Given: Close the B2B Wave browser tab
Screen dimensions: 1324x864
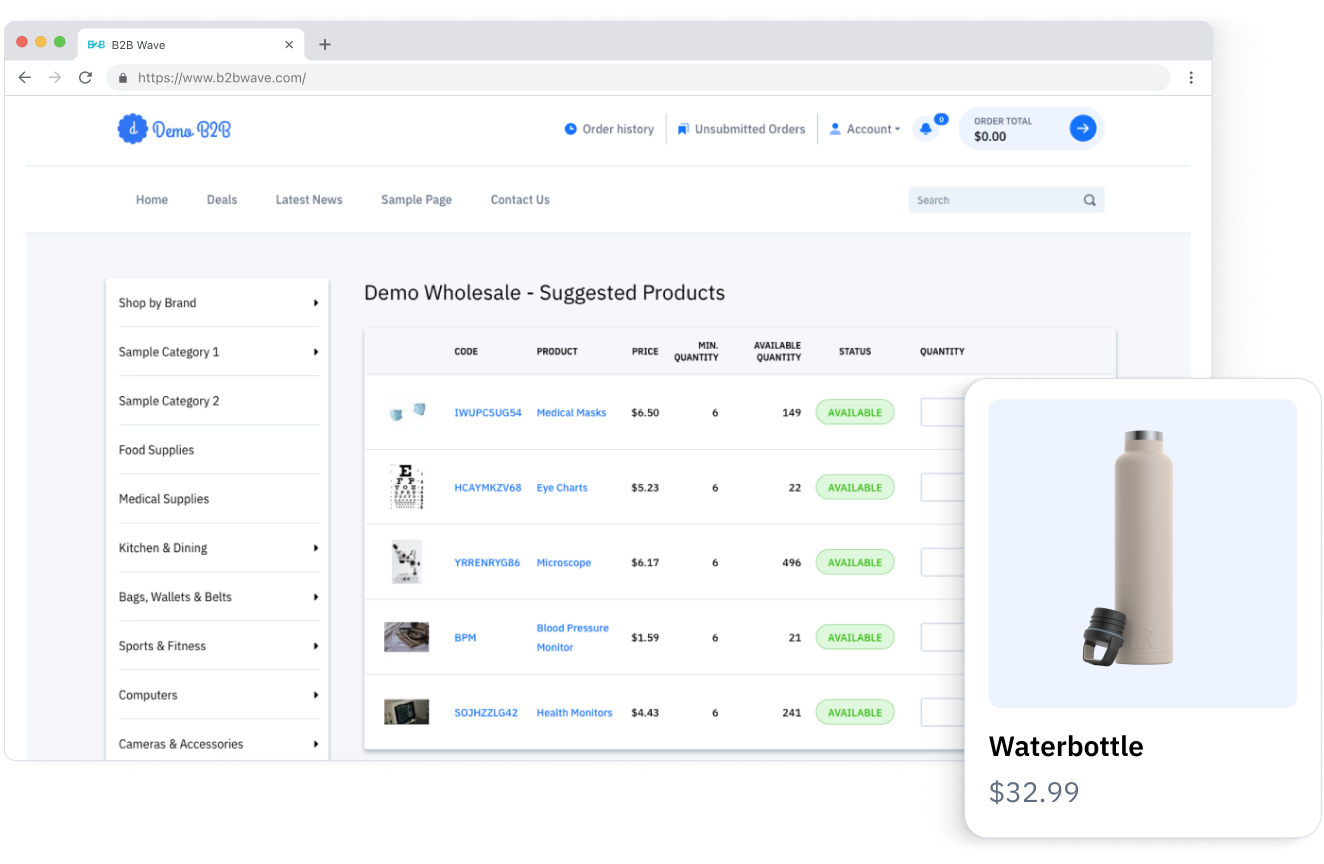Looking at the screenshot, I should coord(289,45).
